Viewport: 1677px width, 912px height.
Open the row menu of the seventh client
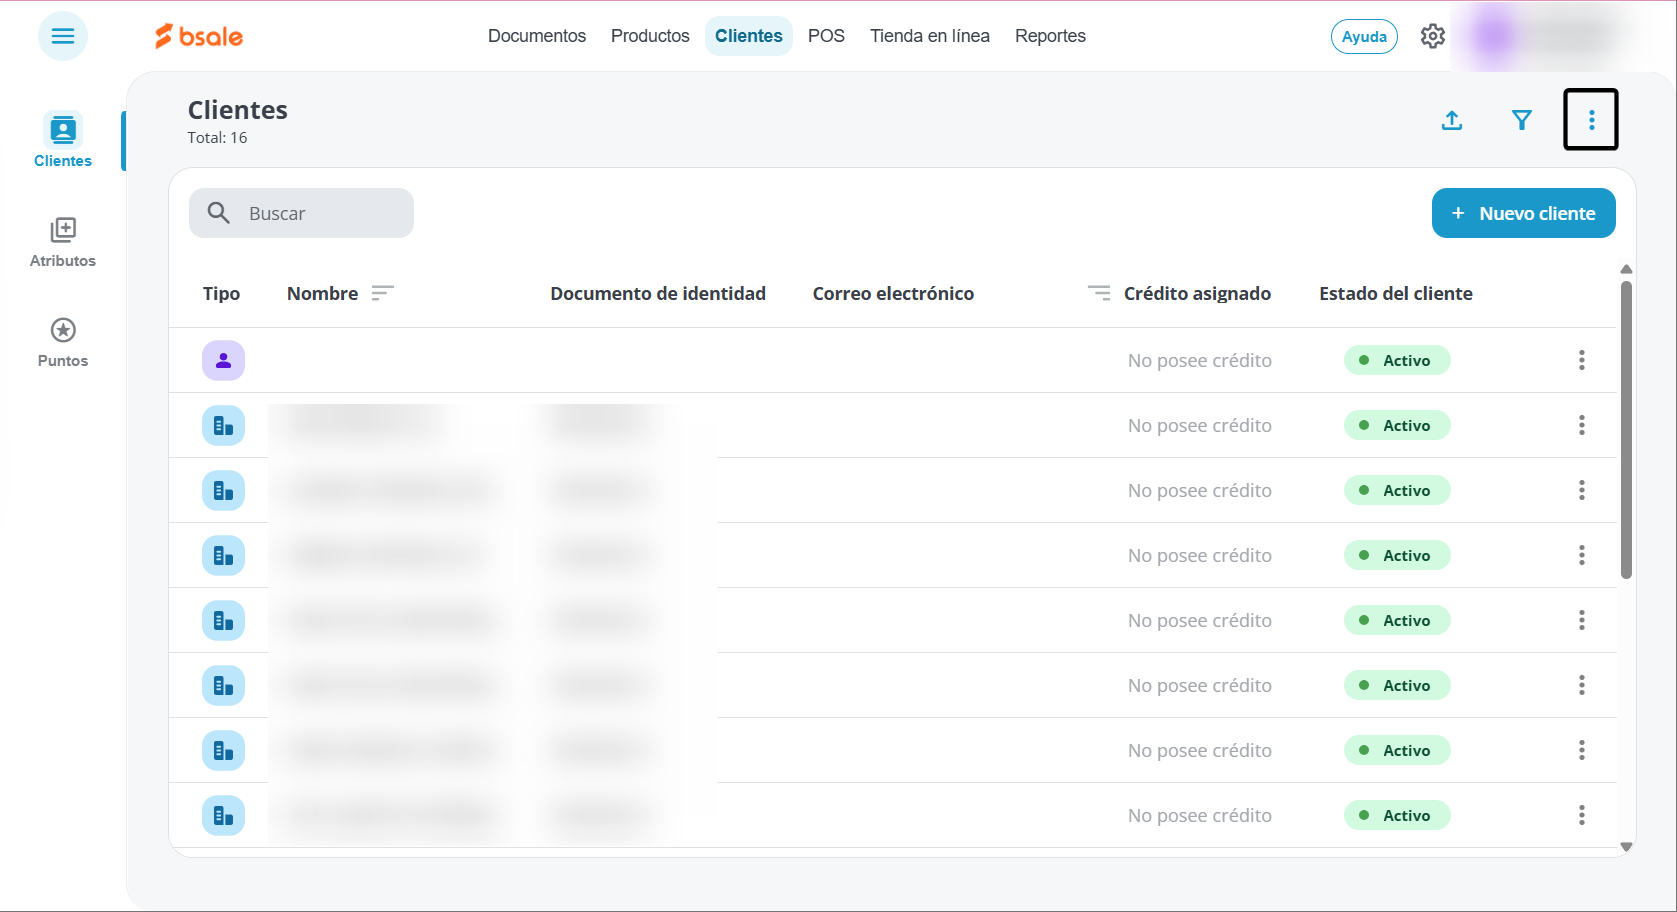coord(1582,750)
